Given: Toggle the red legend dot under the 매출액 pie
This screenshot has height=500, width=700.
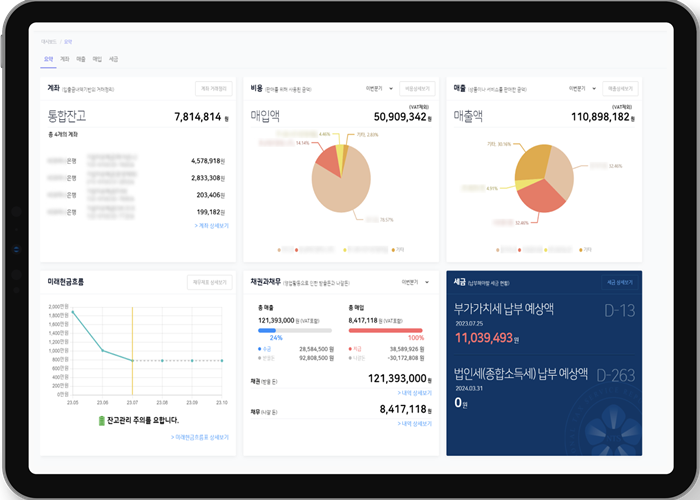Looking at the screenshot, I should [519, 250].
